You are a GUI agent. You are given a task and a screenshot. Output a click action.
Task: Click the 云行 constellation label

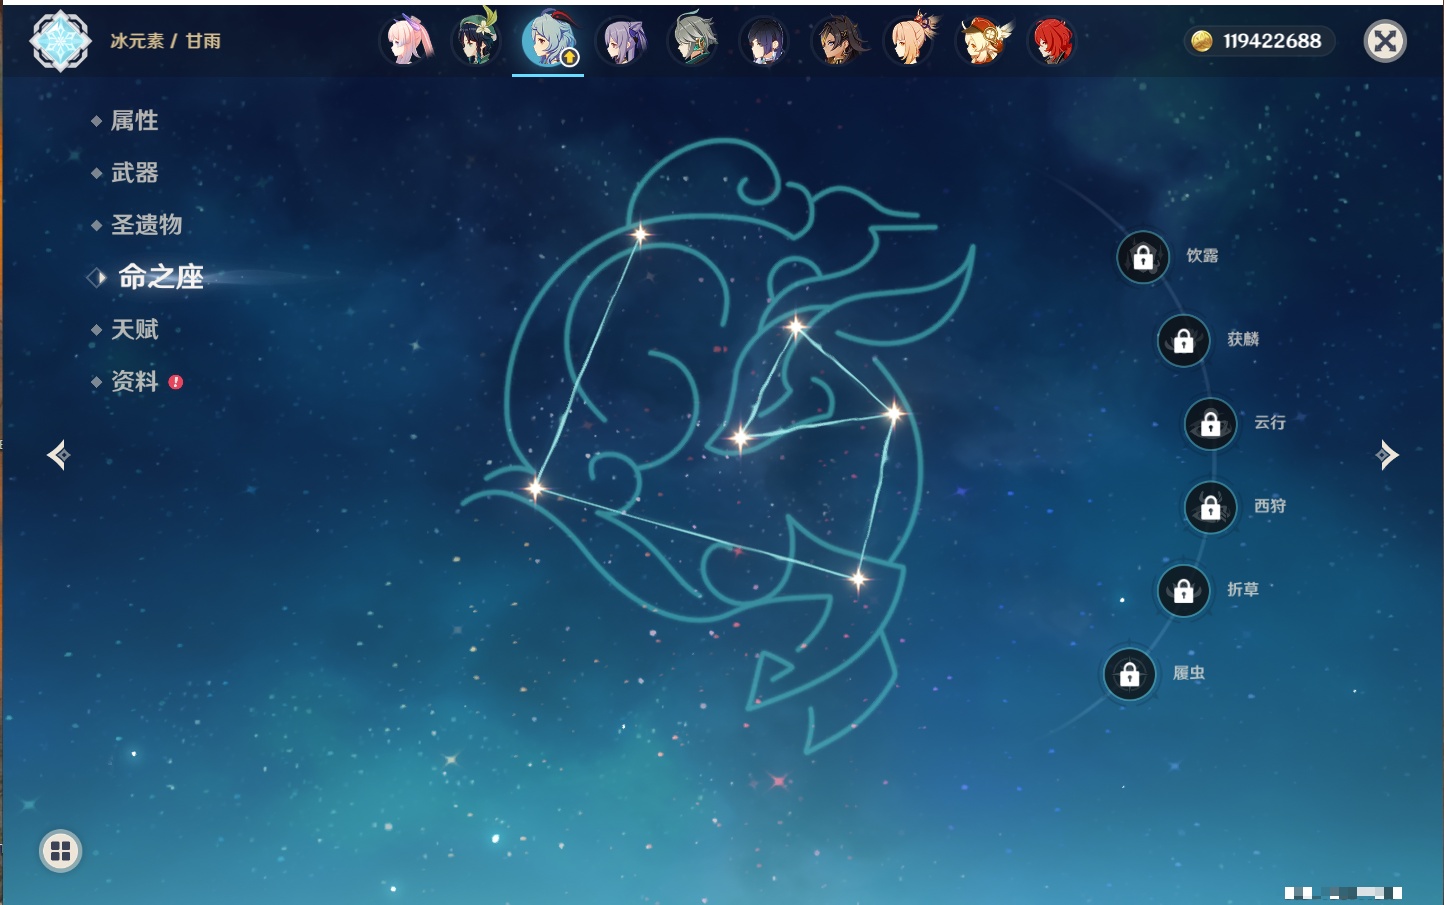1270,422
